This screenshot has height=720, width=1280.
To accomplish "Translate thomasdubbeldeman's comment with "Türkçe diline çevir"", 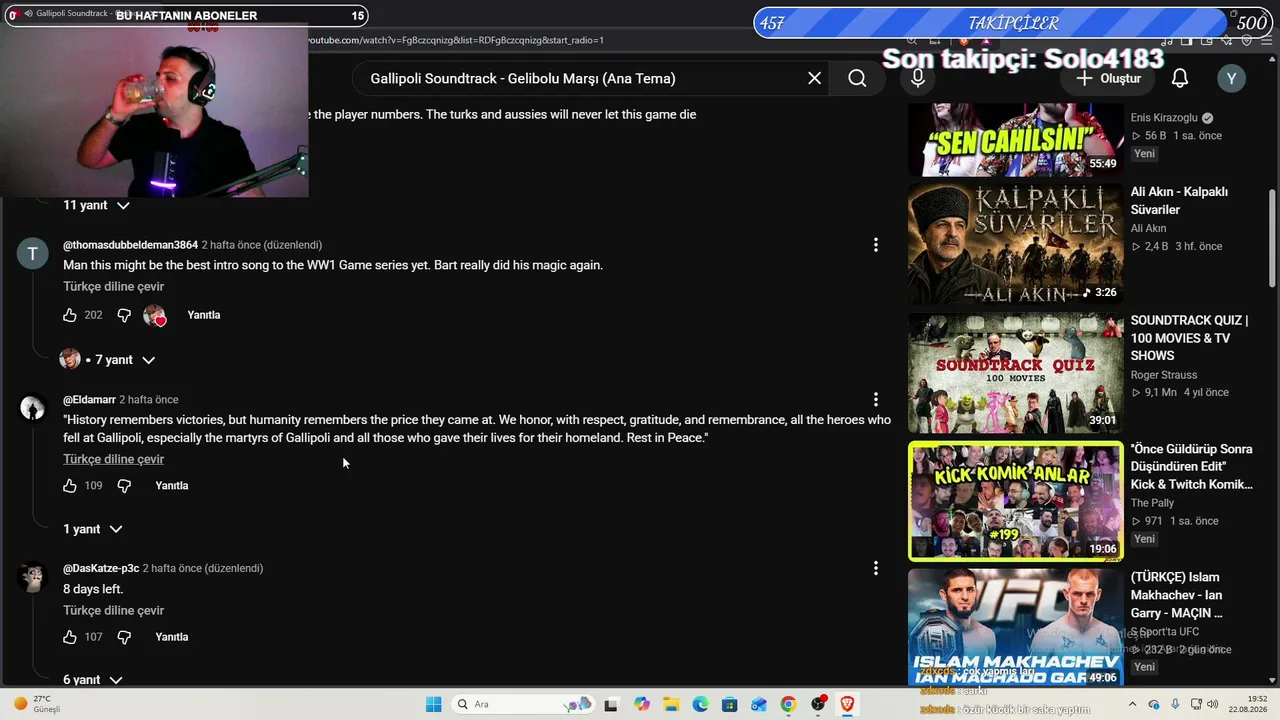I will (x=113, y=287).
